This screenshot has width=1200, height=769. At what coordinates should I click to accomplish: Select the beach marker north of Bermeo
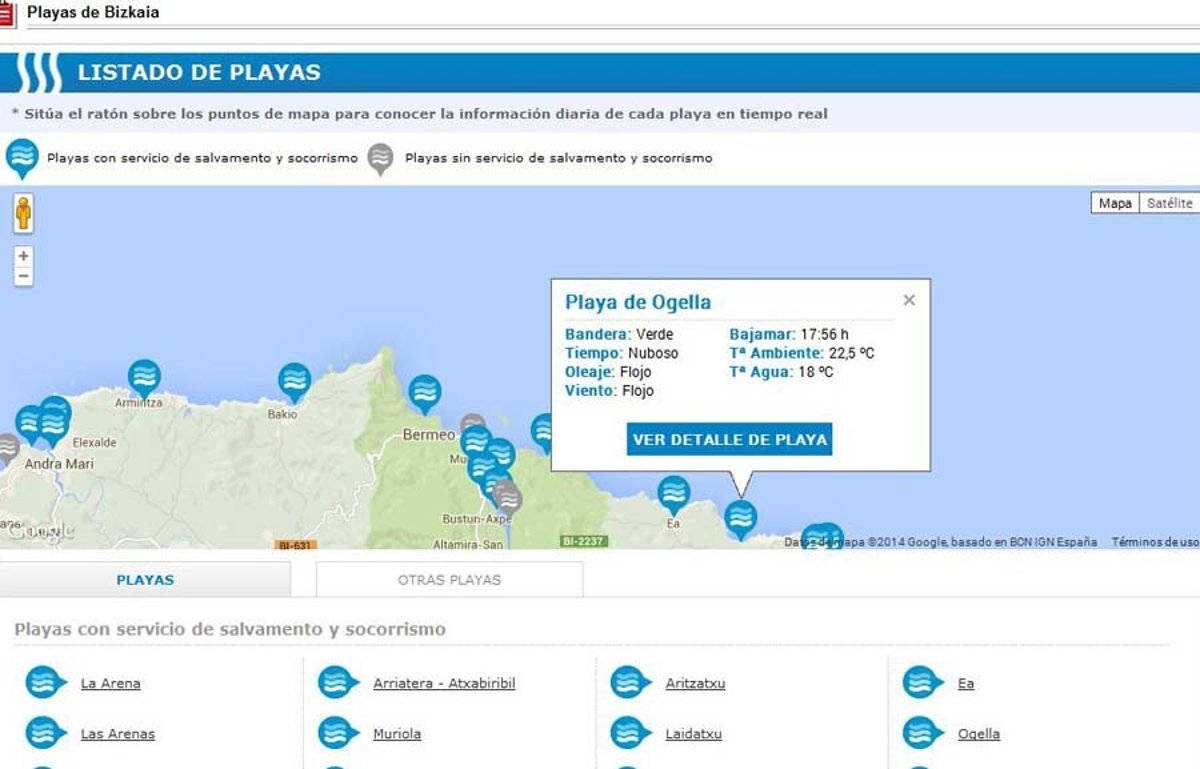(x=424, y=392)
